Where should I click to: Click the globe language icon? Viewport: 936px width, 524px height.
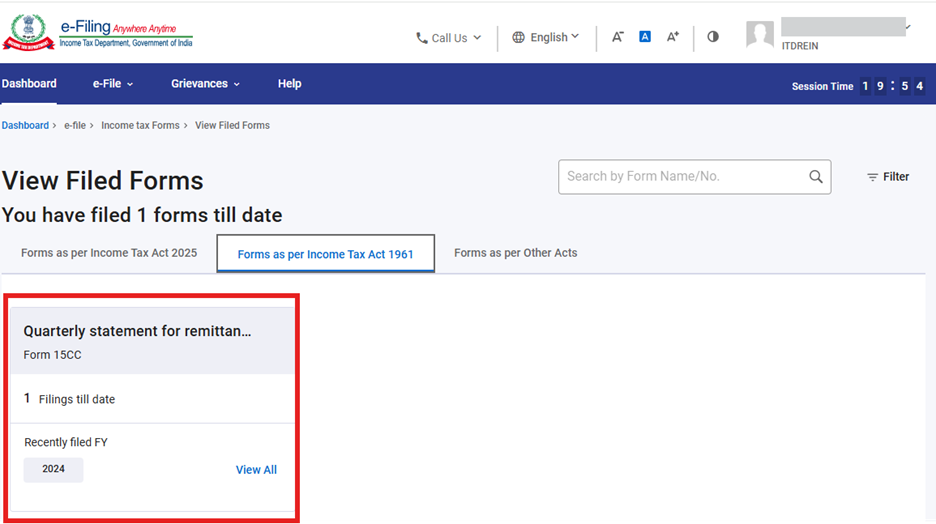pyautogui.click(x=518, y=38)
